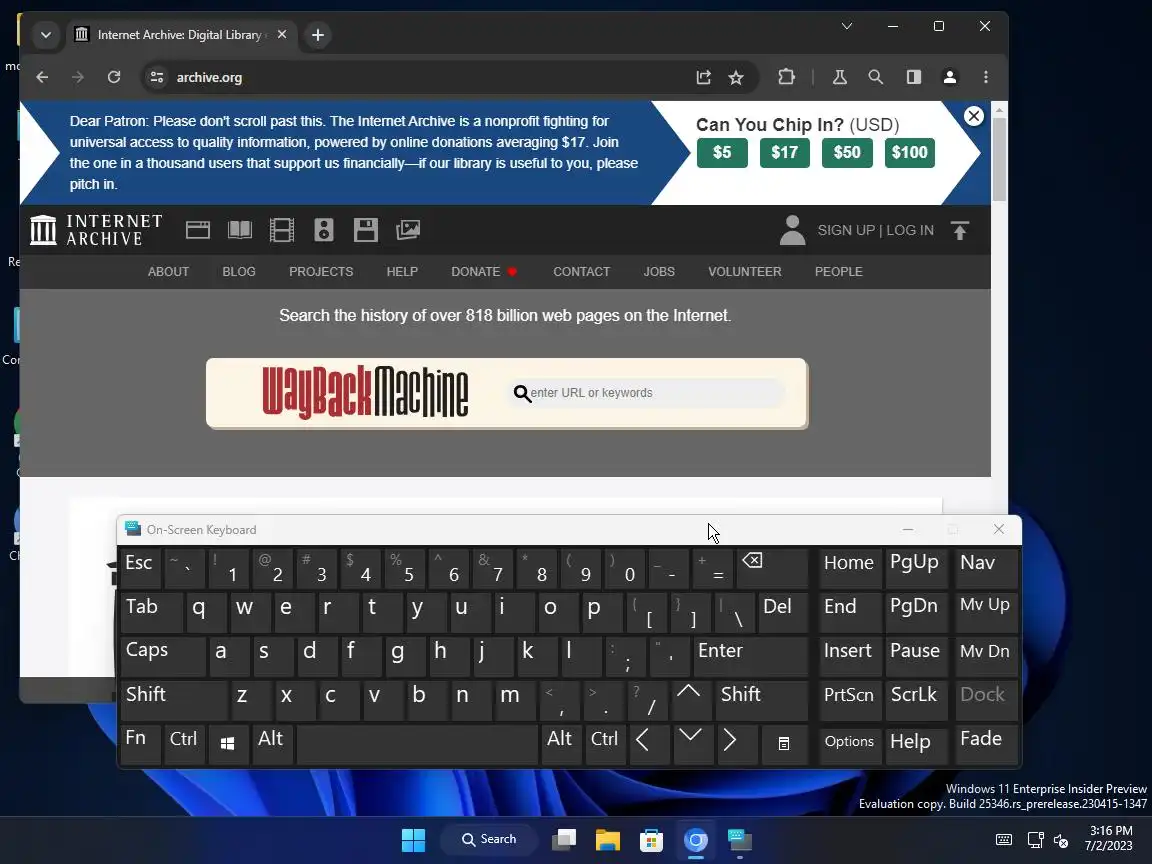1152x864 pixels.
Task: Toggle Caps key on On-Screen Keyboard
Action: (162, 656)
